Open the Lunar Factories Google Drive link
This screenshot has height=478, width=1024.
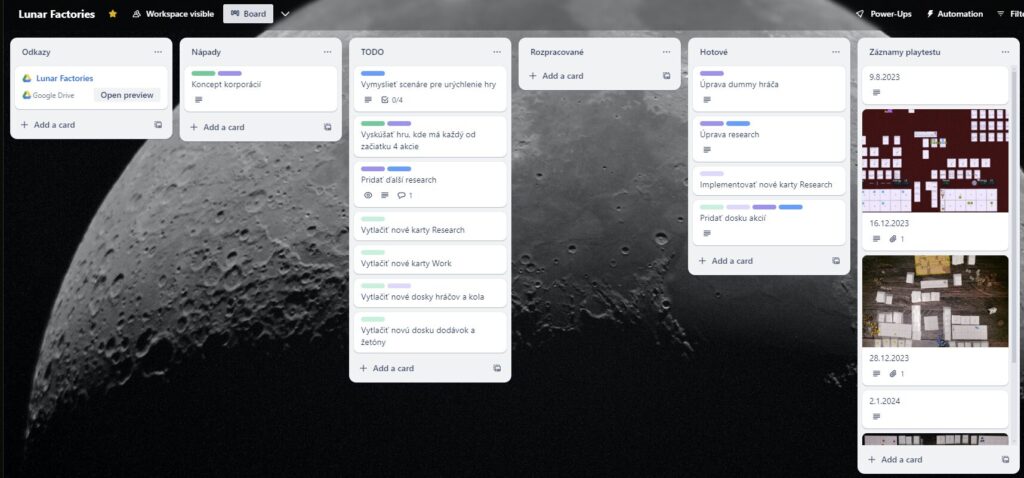[x=65, y=78]
